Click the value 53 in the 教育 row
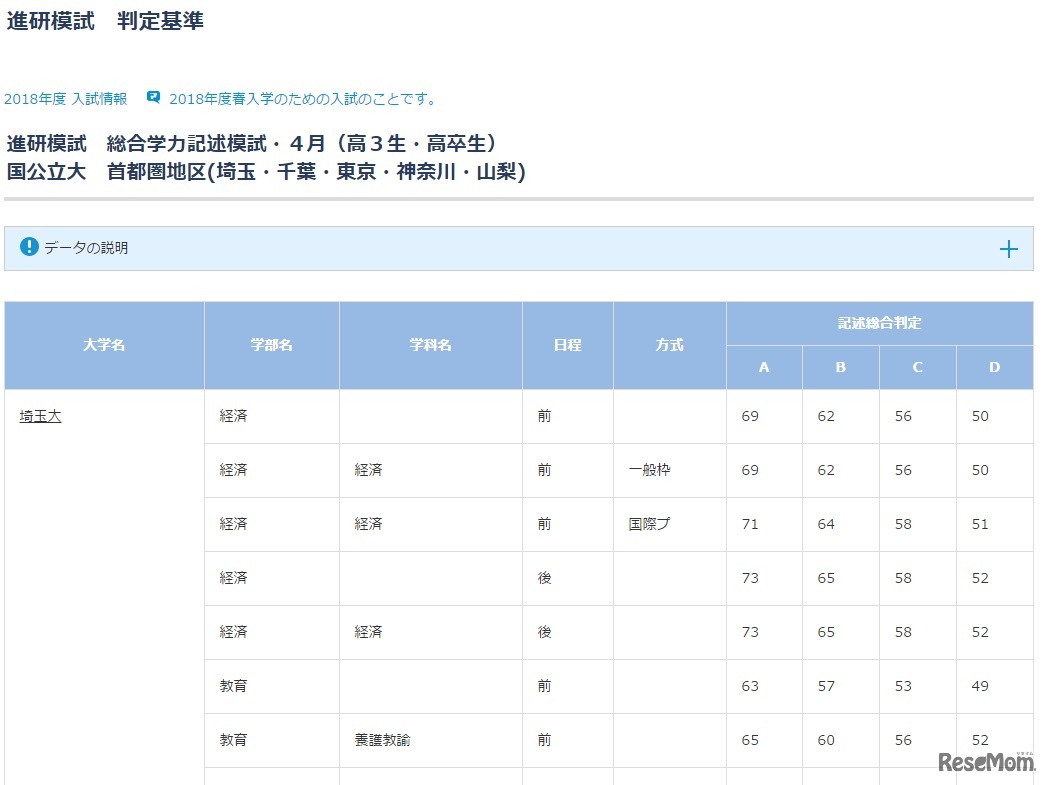1049x785 pixels. tap(903, 686)
